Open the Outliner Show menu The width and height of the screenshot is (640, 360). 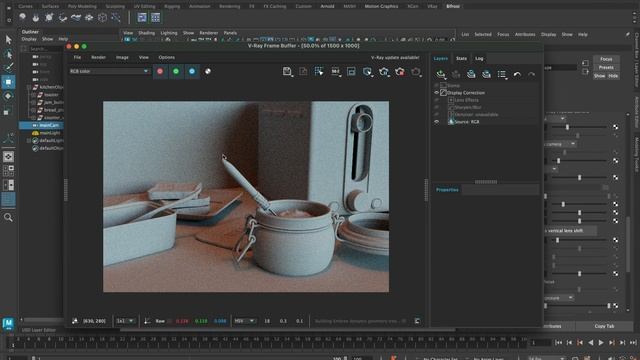click(47, 39)
